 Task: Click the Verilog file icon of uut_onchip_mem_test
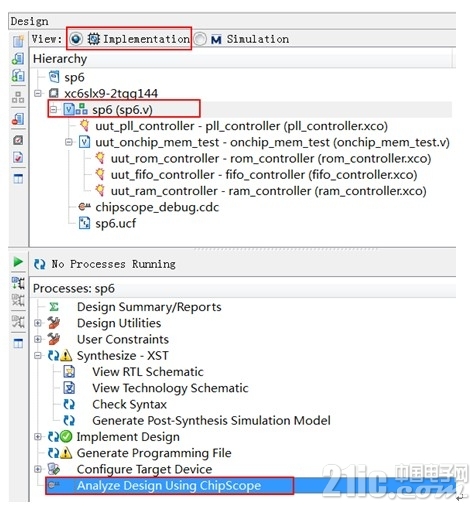pos(84,142)
